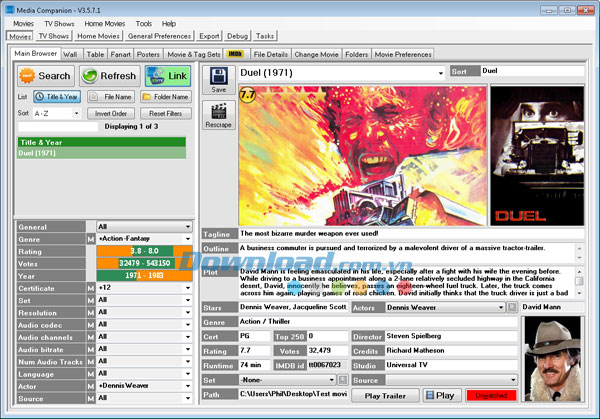
Task: Click the Path field in details
Action: [293, 394]
